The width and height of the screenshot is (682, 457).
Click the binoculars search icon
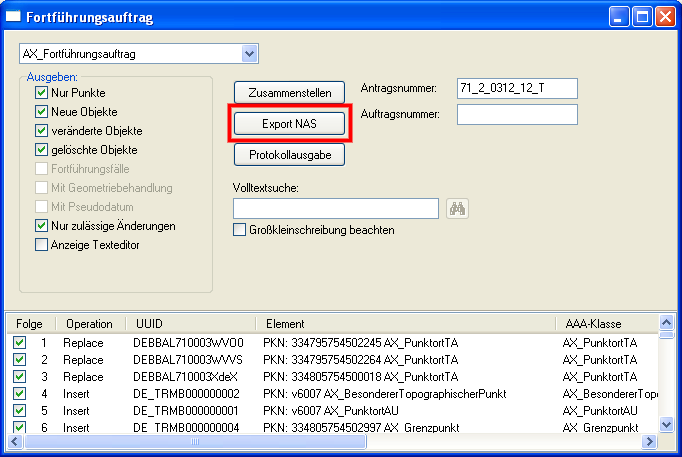point(458,208)
